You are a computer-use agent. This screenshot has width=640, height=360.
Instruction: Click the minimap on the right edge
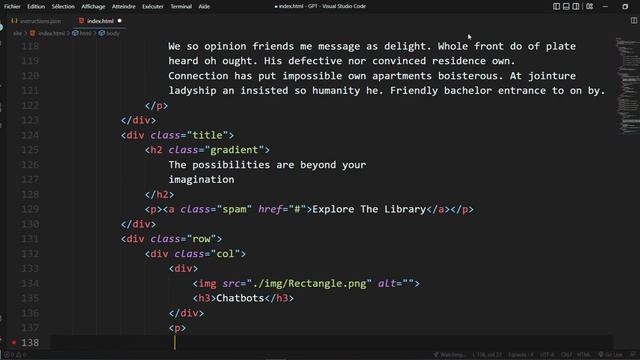point(628,86)
